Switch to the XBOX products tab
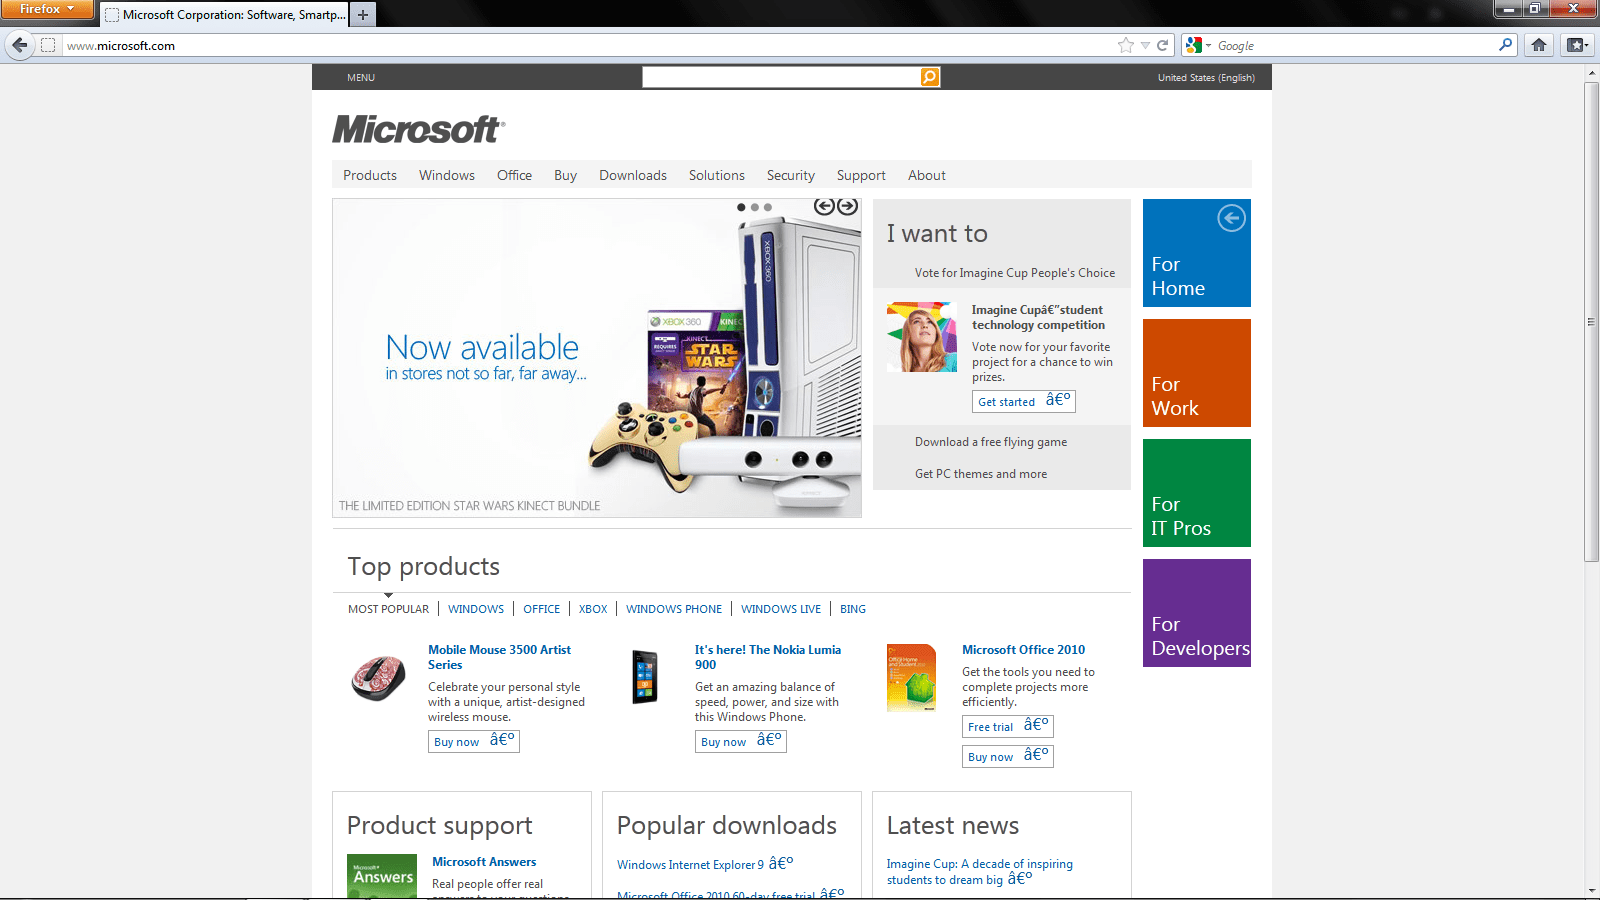This screenshot has width=1600, height=900. pyautogui.click(x=593, y=609)
